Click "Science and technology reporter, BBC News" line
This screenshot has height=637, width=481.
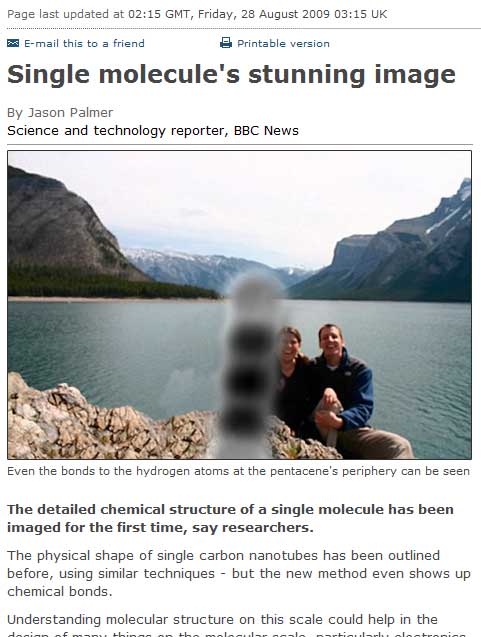(153, 131)
